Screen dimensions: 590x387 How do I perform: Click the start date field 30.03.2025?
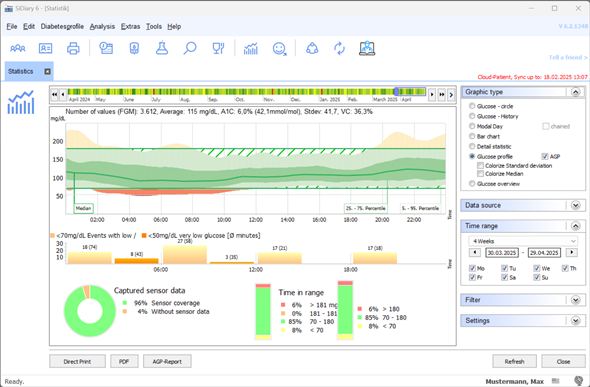pos(502,253)
